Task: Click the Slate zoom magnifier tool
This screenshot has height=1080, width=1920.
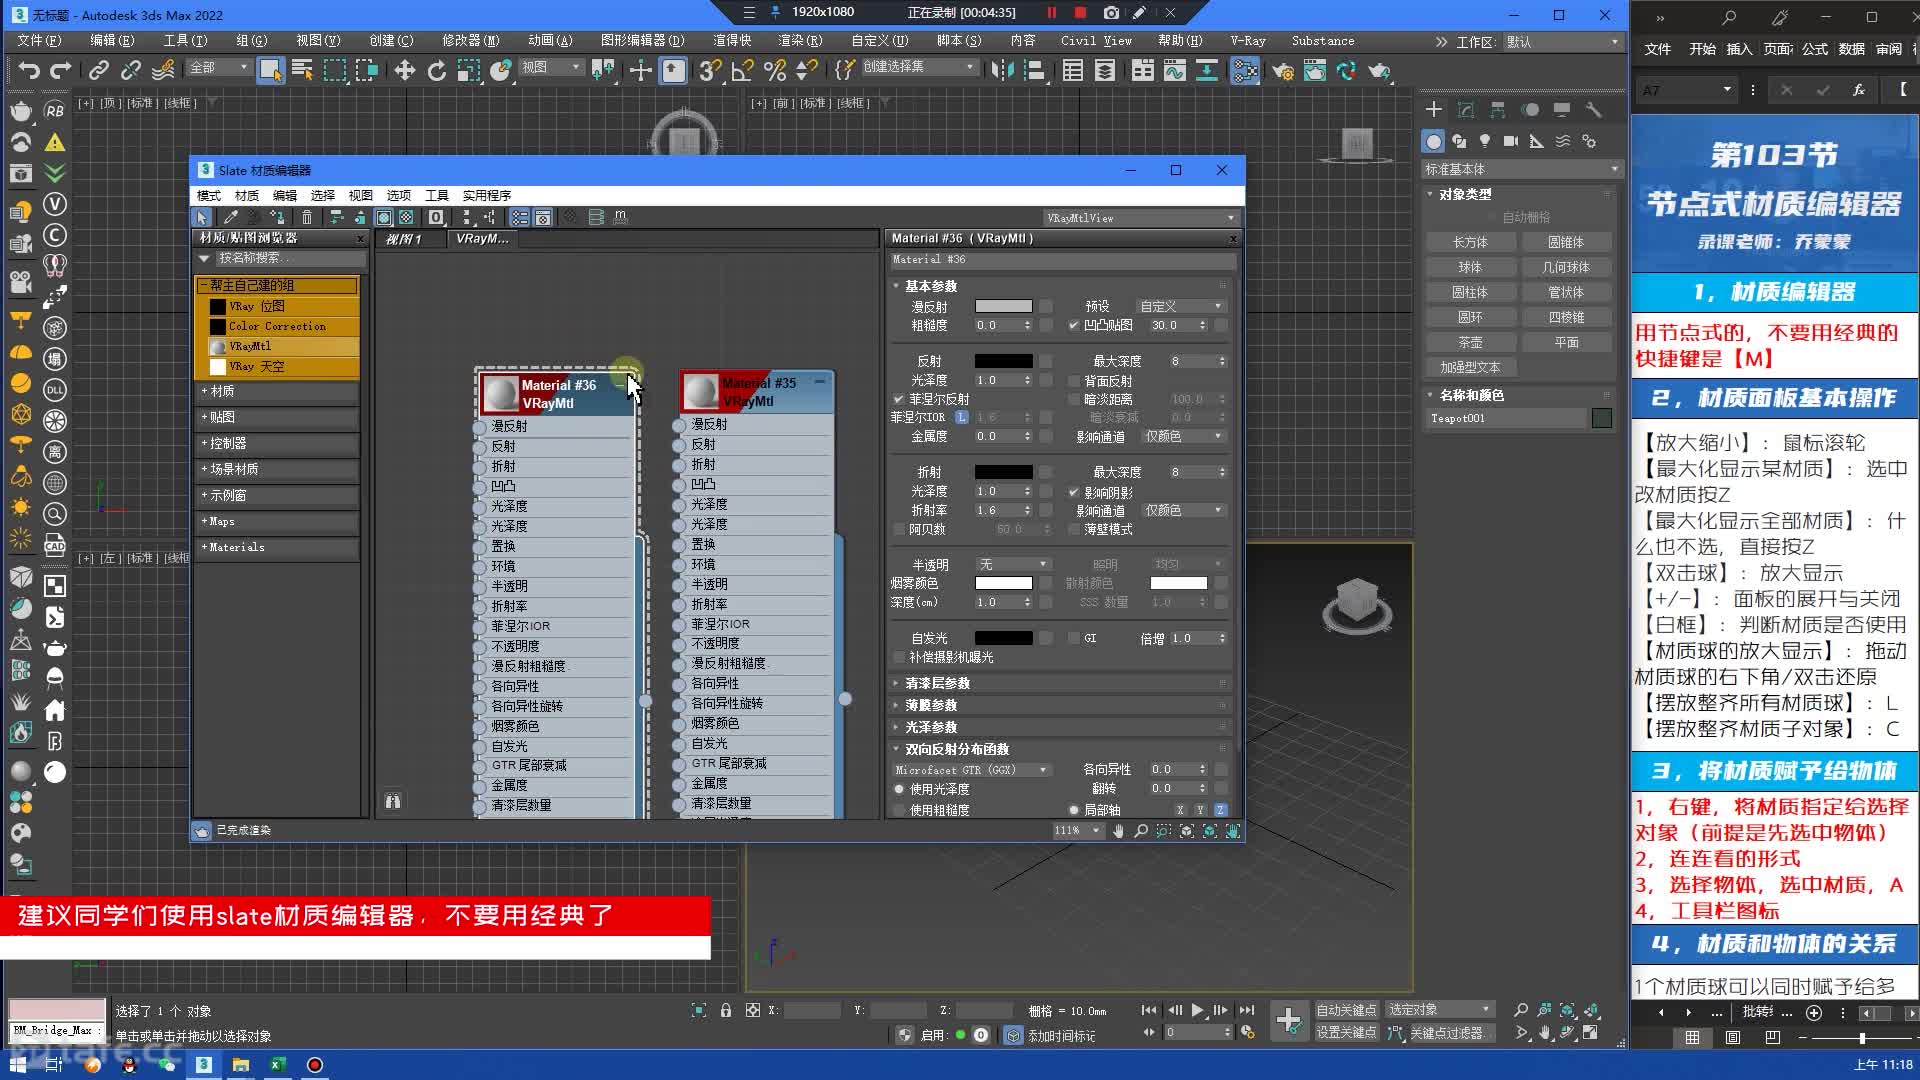Action: pyautogui.click(x=1141, y=831)
